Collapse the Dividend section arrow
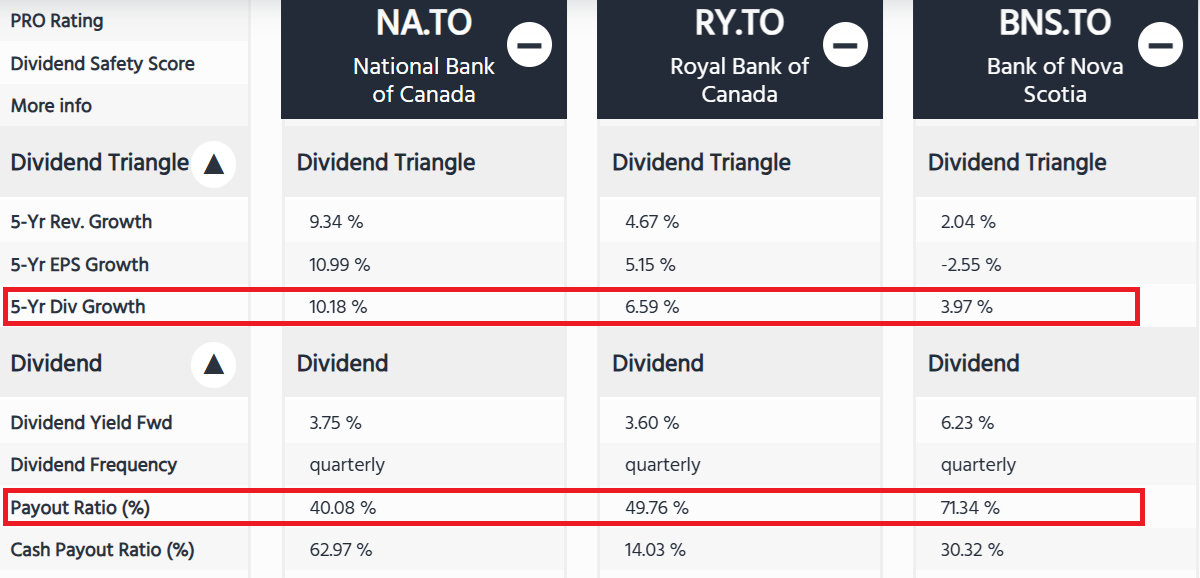Viewport: 1200px width, 578px height. [x=213, y=364]
